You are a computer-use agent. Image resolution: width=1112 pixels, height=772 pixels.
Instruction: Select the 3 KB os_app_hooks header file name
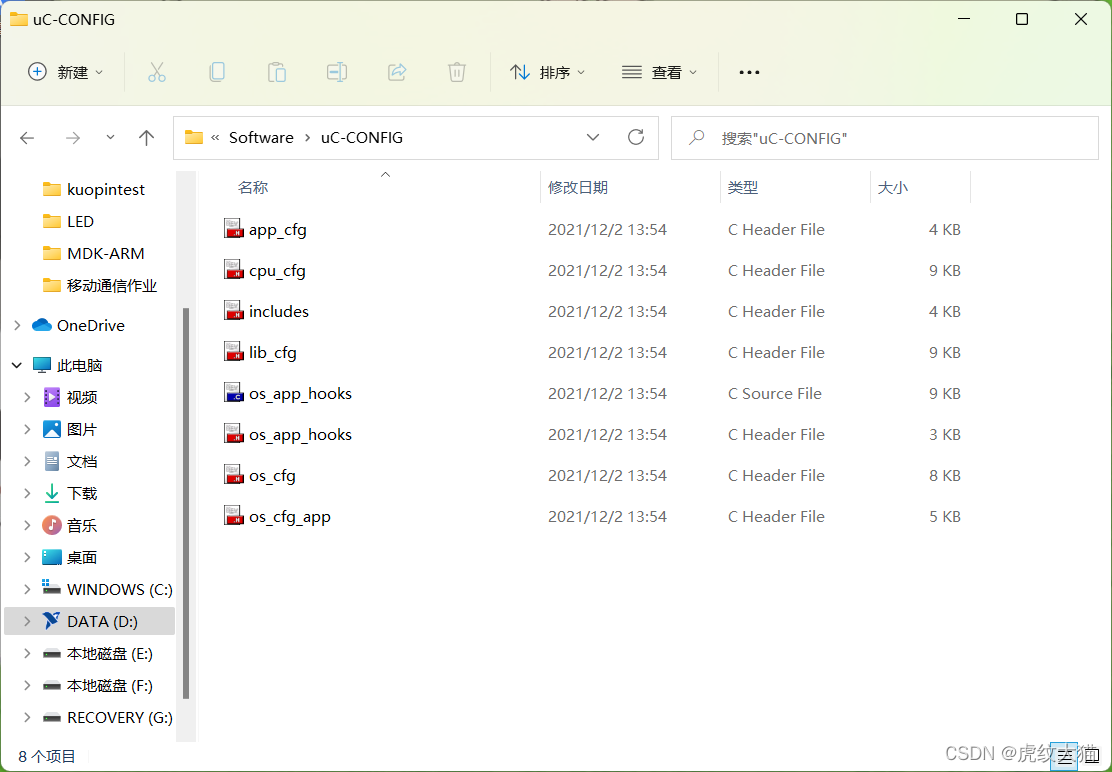pyautogui.click(x=301, y=435)
